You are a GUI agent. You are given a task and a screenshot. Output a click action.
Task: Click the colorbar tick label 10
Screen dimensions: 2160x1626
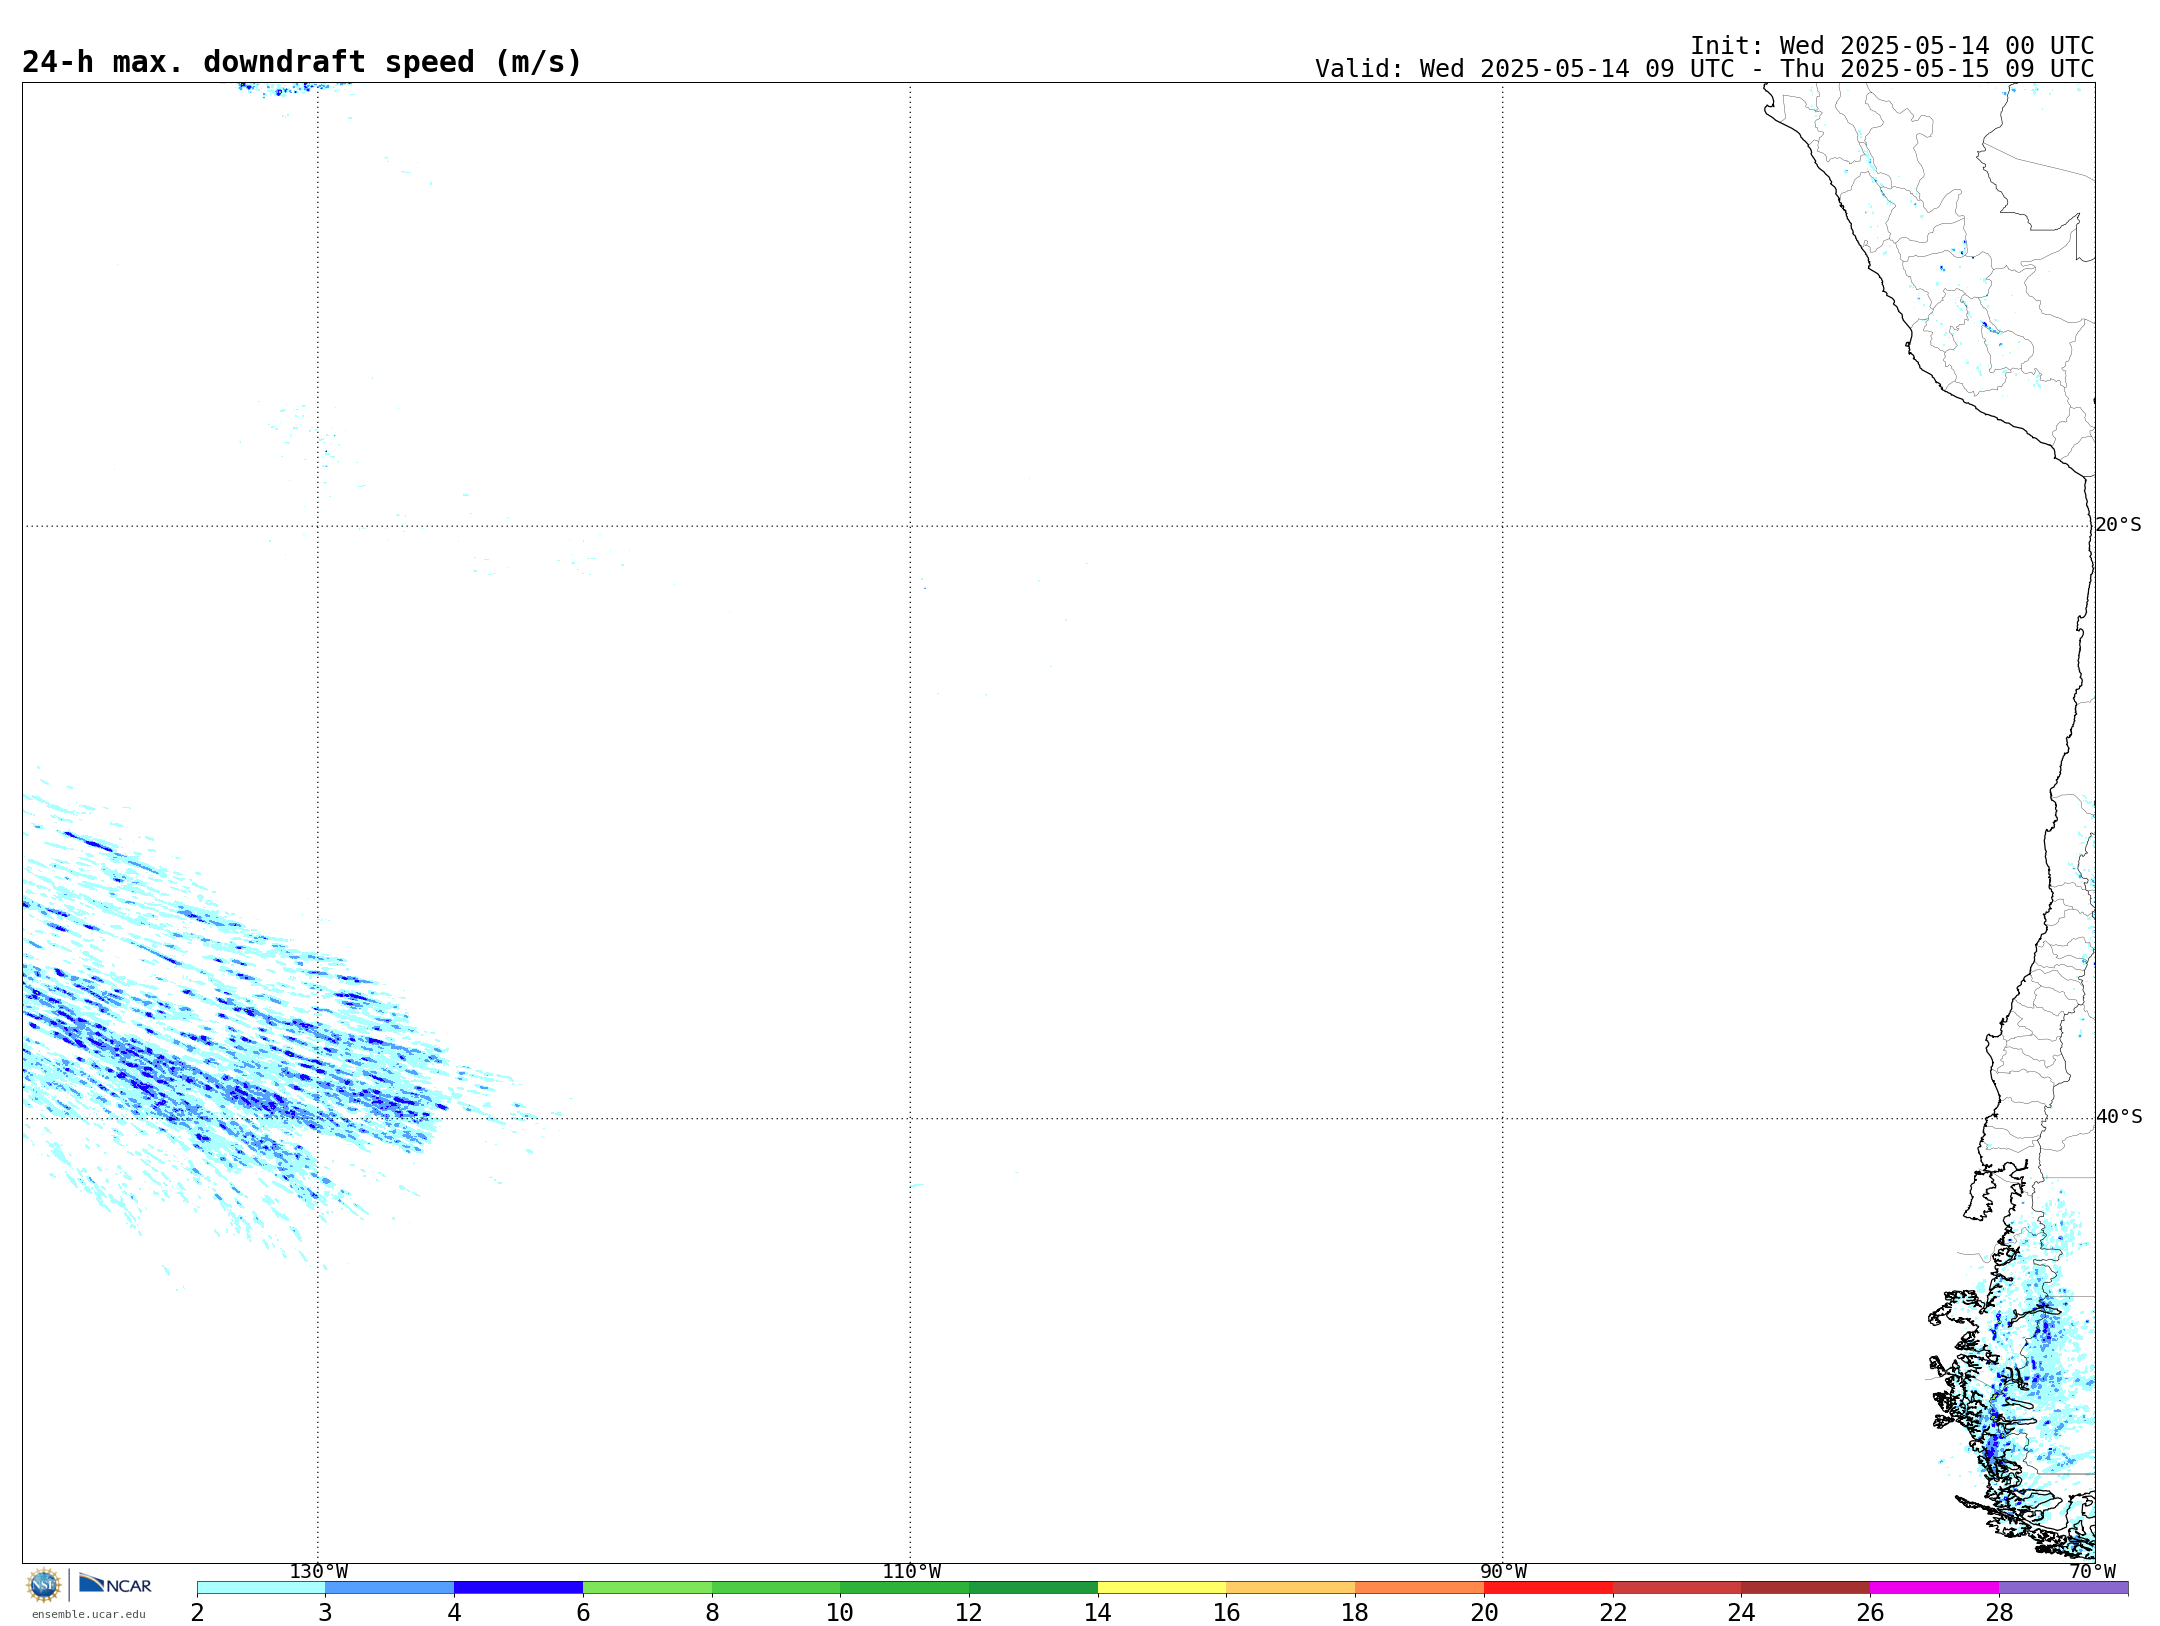point(840,1613)
